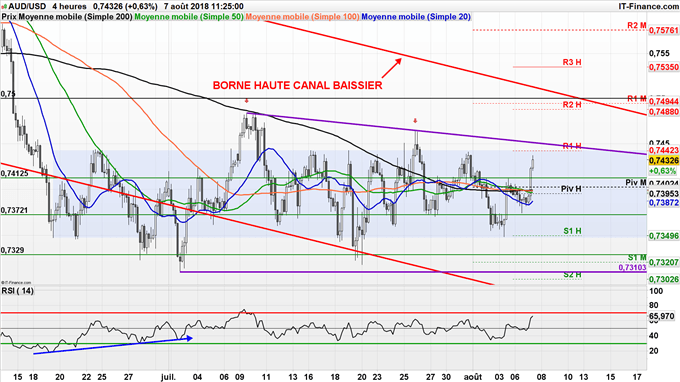
Task: Select the R2 M resistance label
Action: 637,26
